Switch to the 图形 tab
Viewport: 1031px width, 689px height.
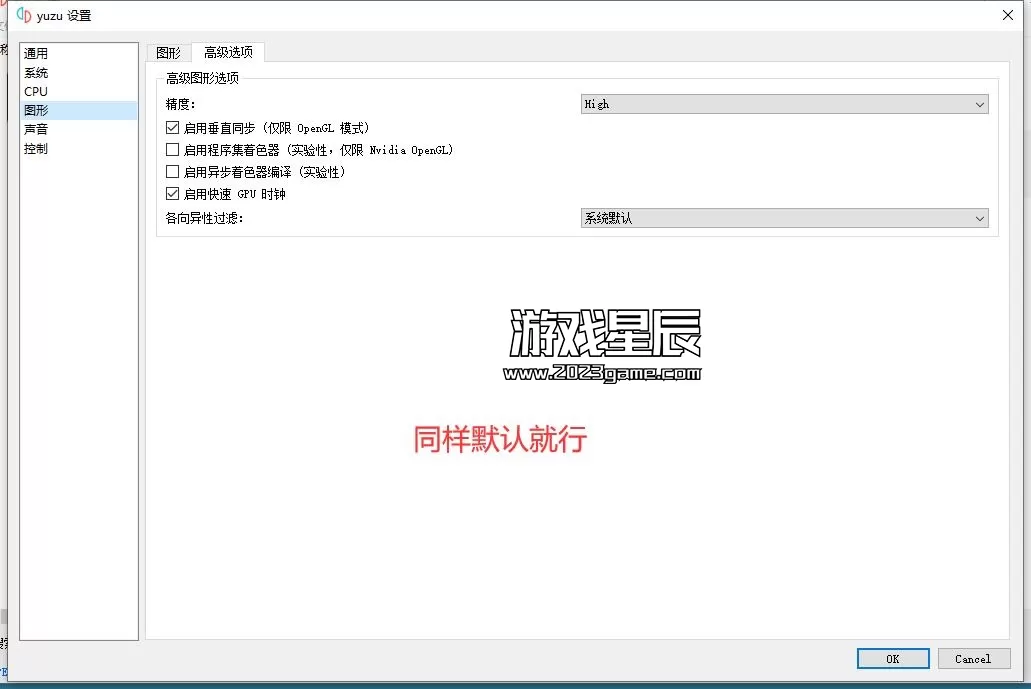168,53
